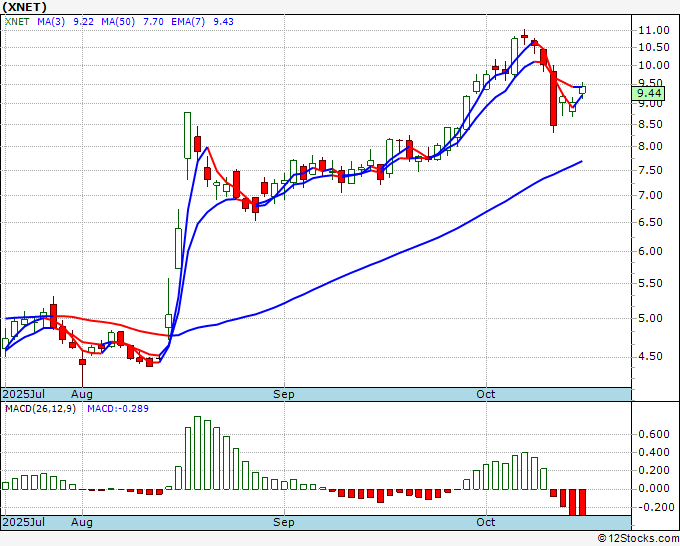Click the 7.00 price axis label
The image size is (680, 546).
click(x=651, y=196)
